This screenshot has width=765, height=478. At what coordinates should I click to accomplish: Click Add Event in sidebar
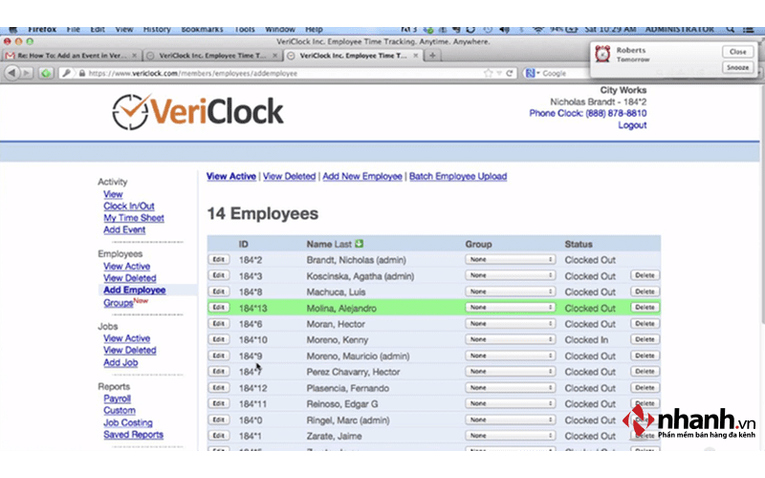coord(124,230)
